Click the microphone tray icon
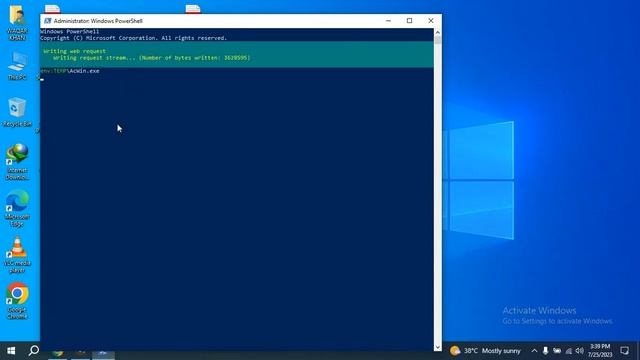 [x=545, y=351]
